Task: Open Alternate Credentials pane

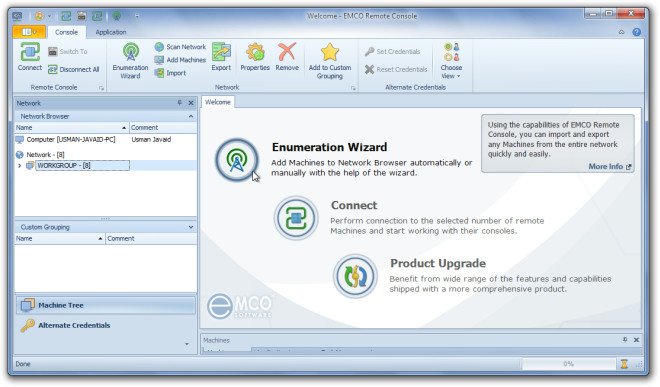Action: tap(106, 325)
